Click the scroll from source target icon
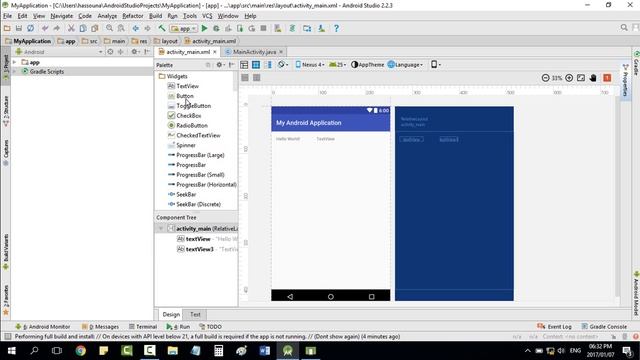The height and width of the screenshot is (360, 640). (110, 52)
